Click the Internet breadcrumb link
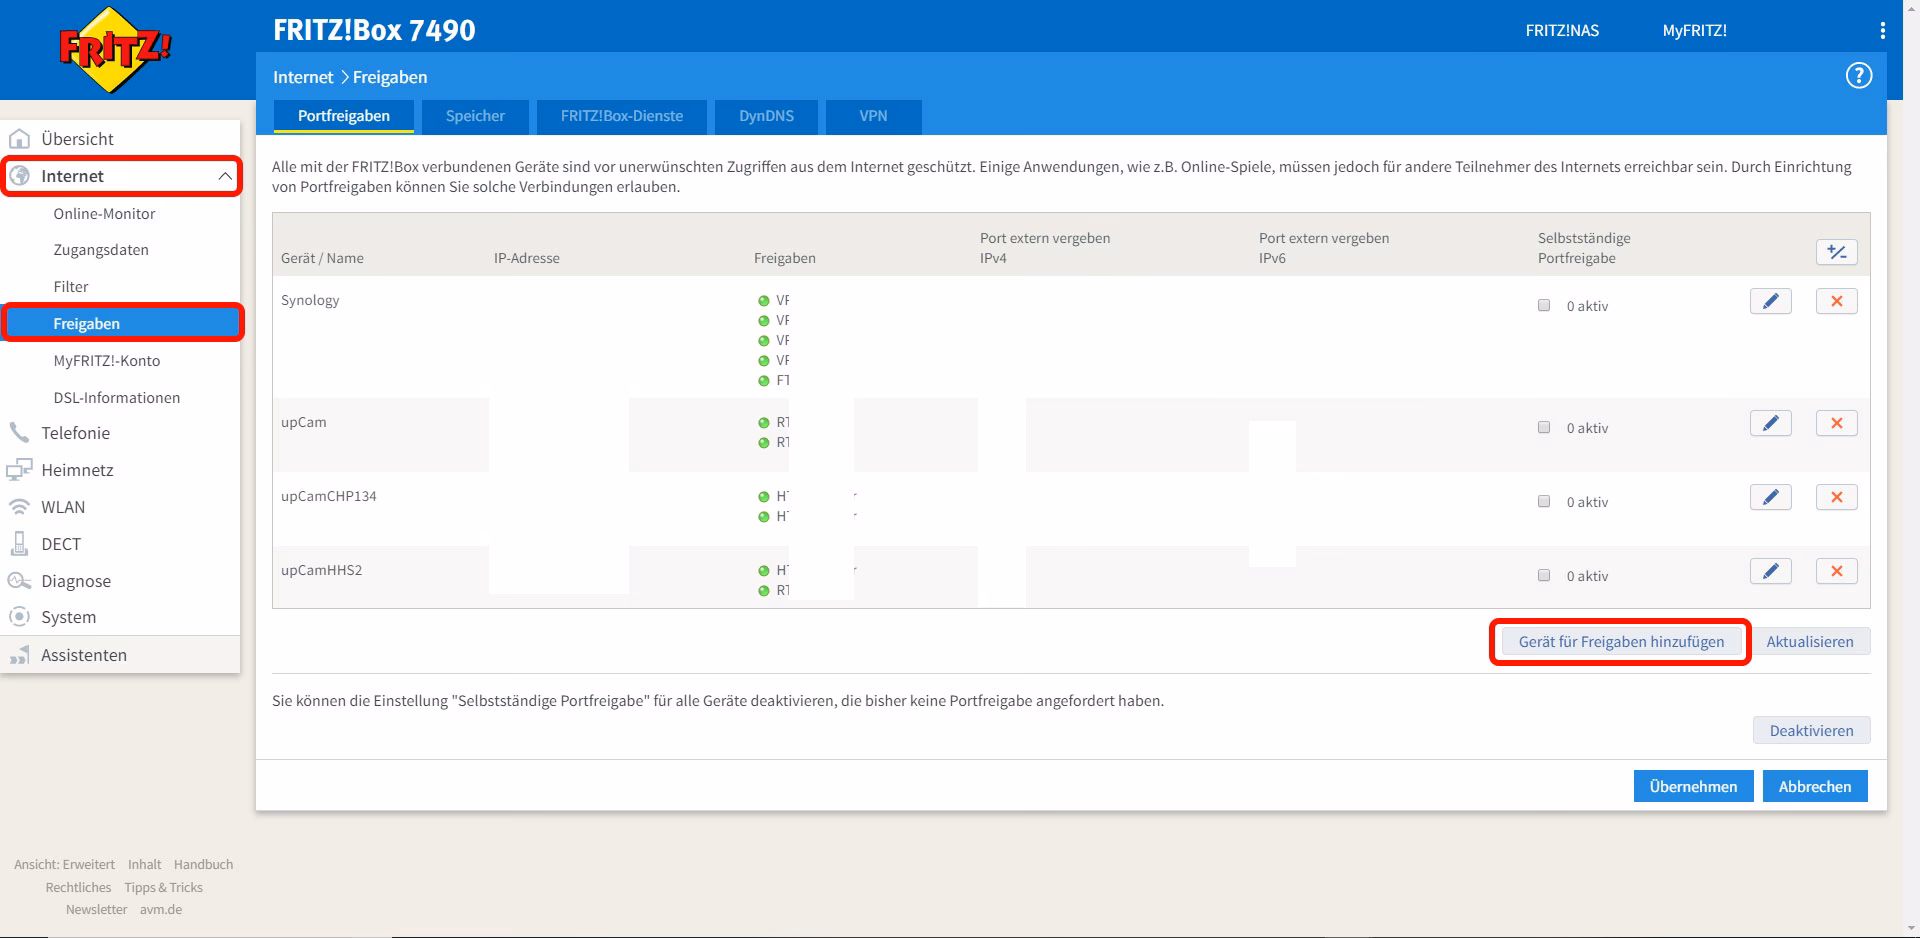1920x938 pixels. point(303,77)
